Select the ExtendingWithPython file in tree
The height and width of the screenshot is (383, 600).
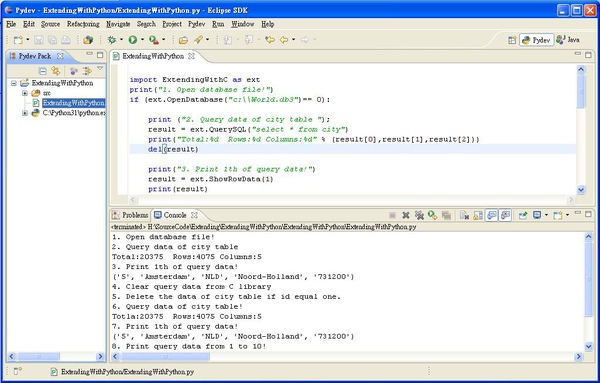pos(73,103)
